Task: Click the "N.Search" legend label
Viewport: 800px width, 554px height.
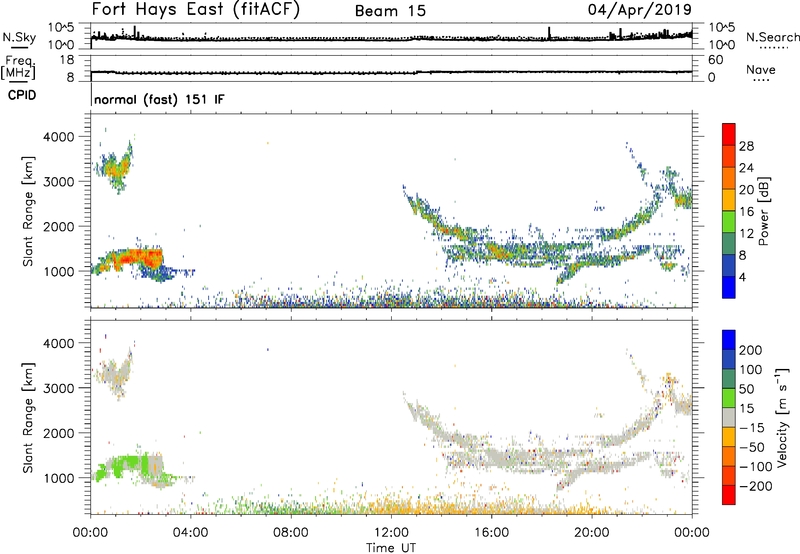Action: point(772,37)
